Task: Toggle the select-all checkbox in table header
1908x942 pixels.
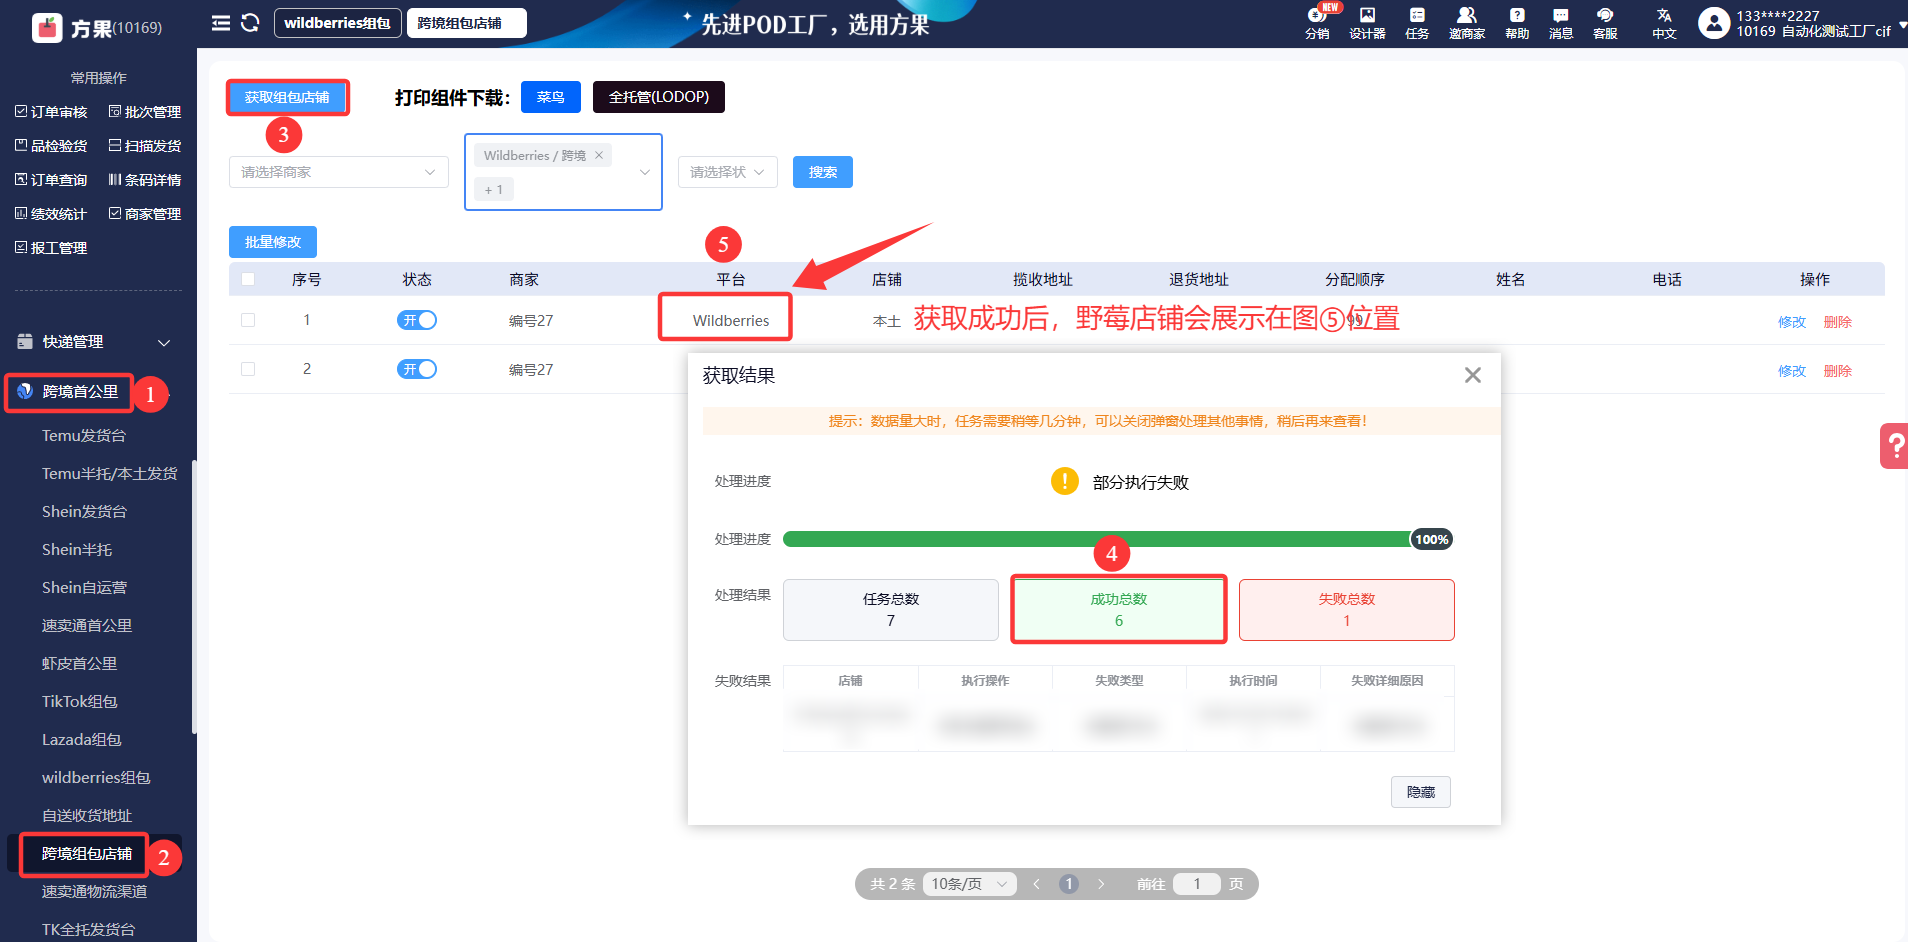Action: click(x=248, y=279)
